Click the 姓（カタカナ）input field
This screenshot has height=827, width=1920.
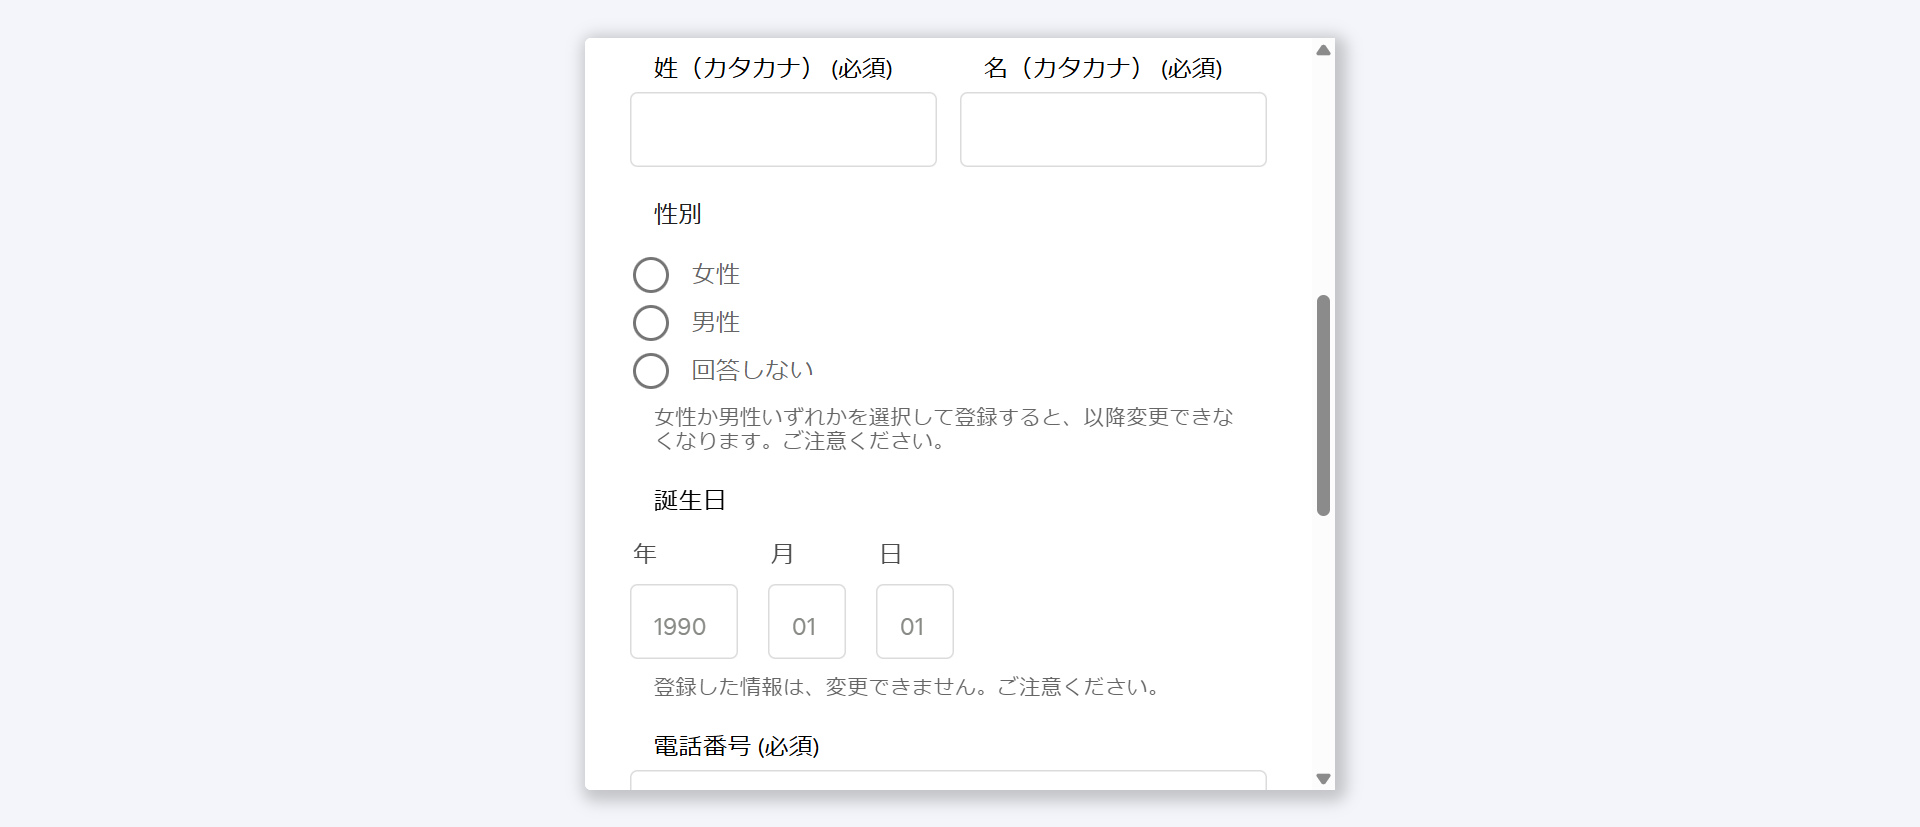click(783, 129)
